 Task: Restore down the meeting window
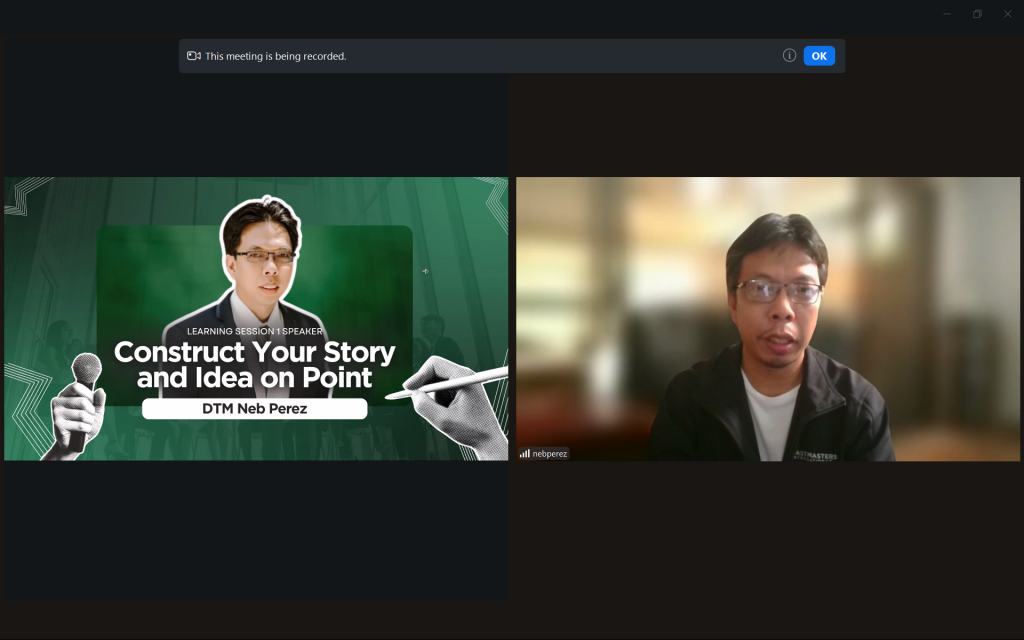[977, 14]
